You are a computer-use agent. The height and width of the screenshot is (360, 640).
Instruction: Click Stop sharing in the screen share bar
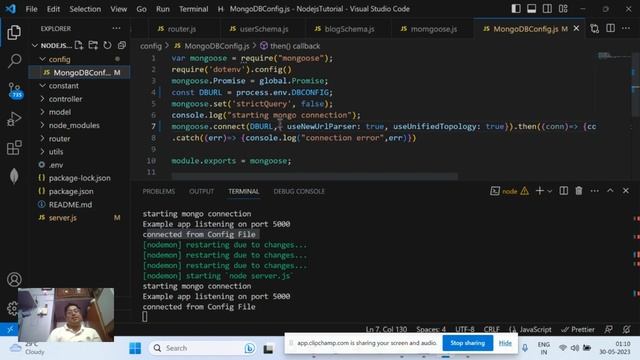tap(468, 343)
